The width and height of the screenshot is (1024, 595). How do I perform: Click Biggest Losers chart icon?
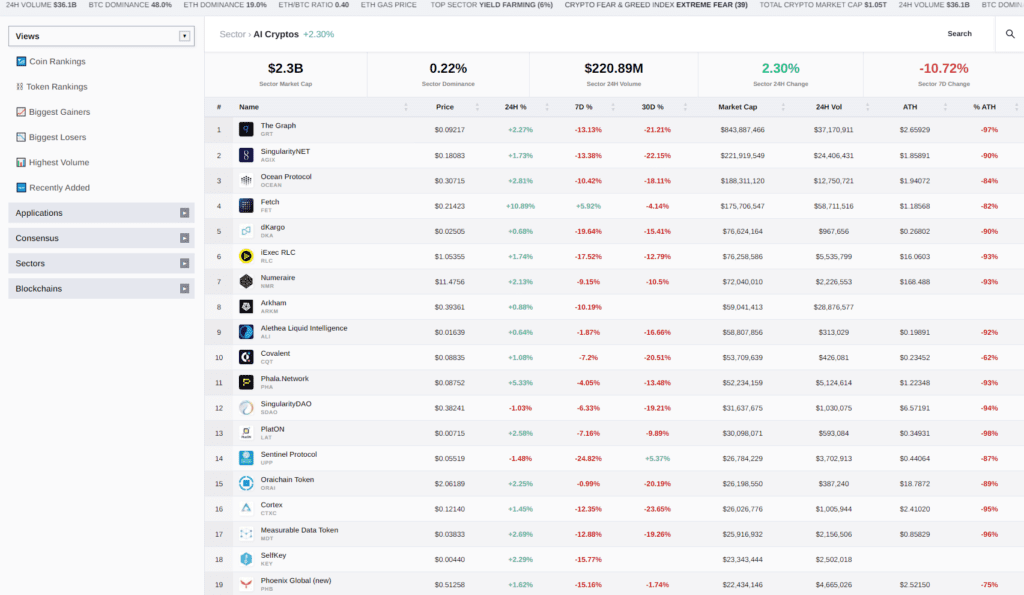21,137
